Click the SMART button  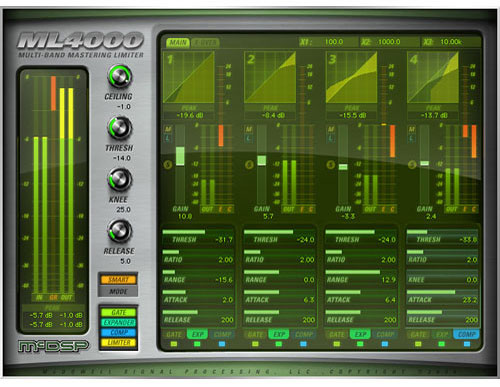(x=118, y=279)
